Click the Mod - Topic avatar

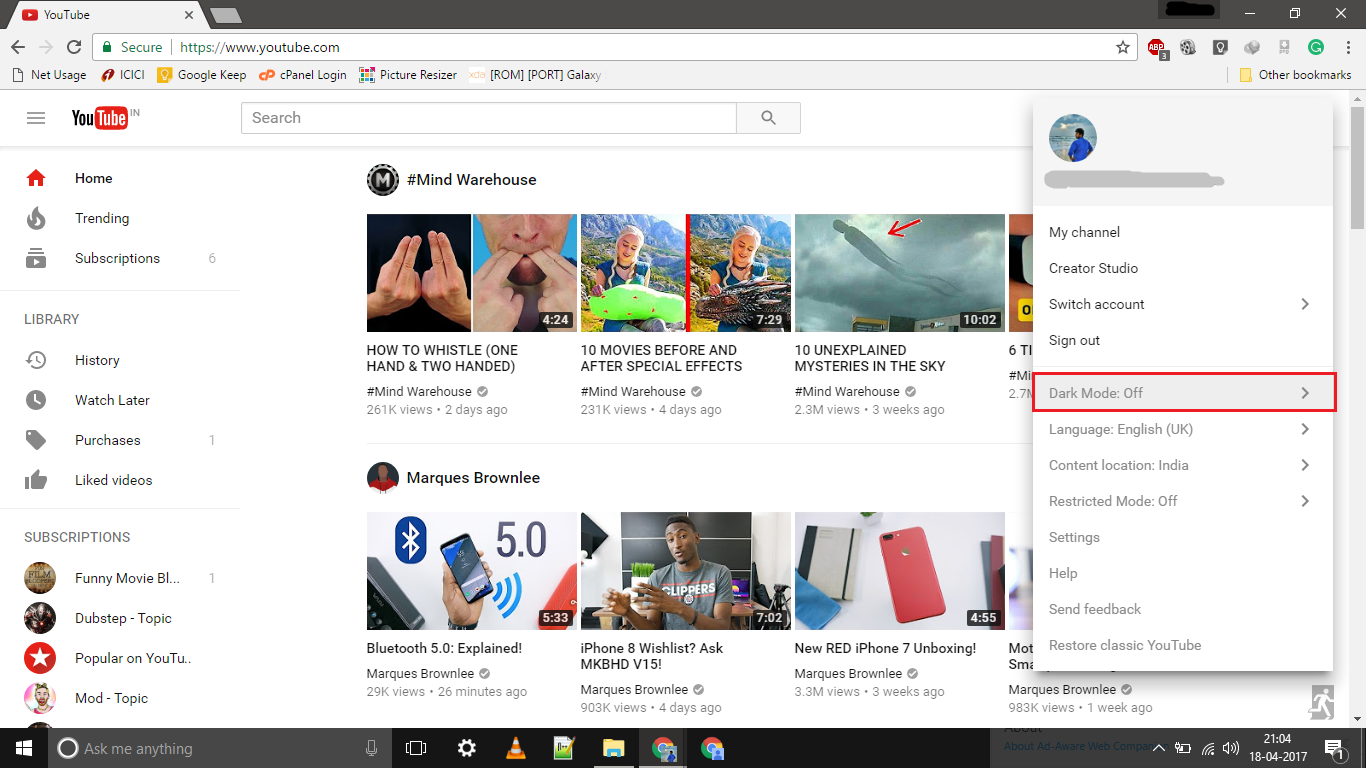(x=40, y=698)
